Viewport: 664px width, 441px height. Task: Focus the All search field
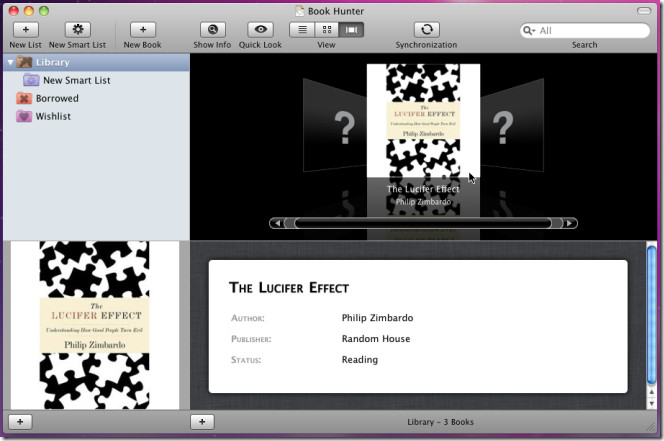(585, 31)
